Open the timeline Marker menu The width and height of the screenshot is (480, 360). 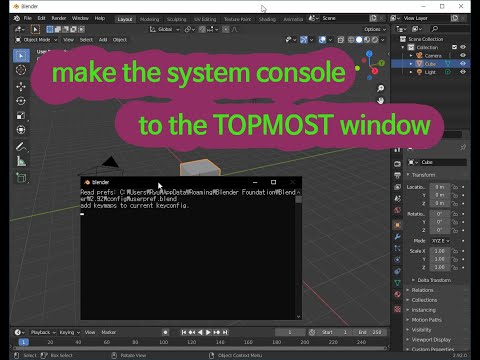pos(109,332)
